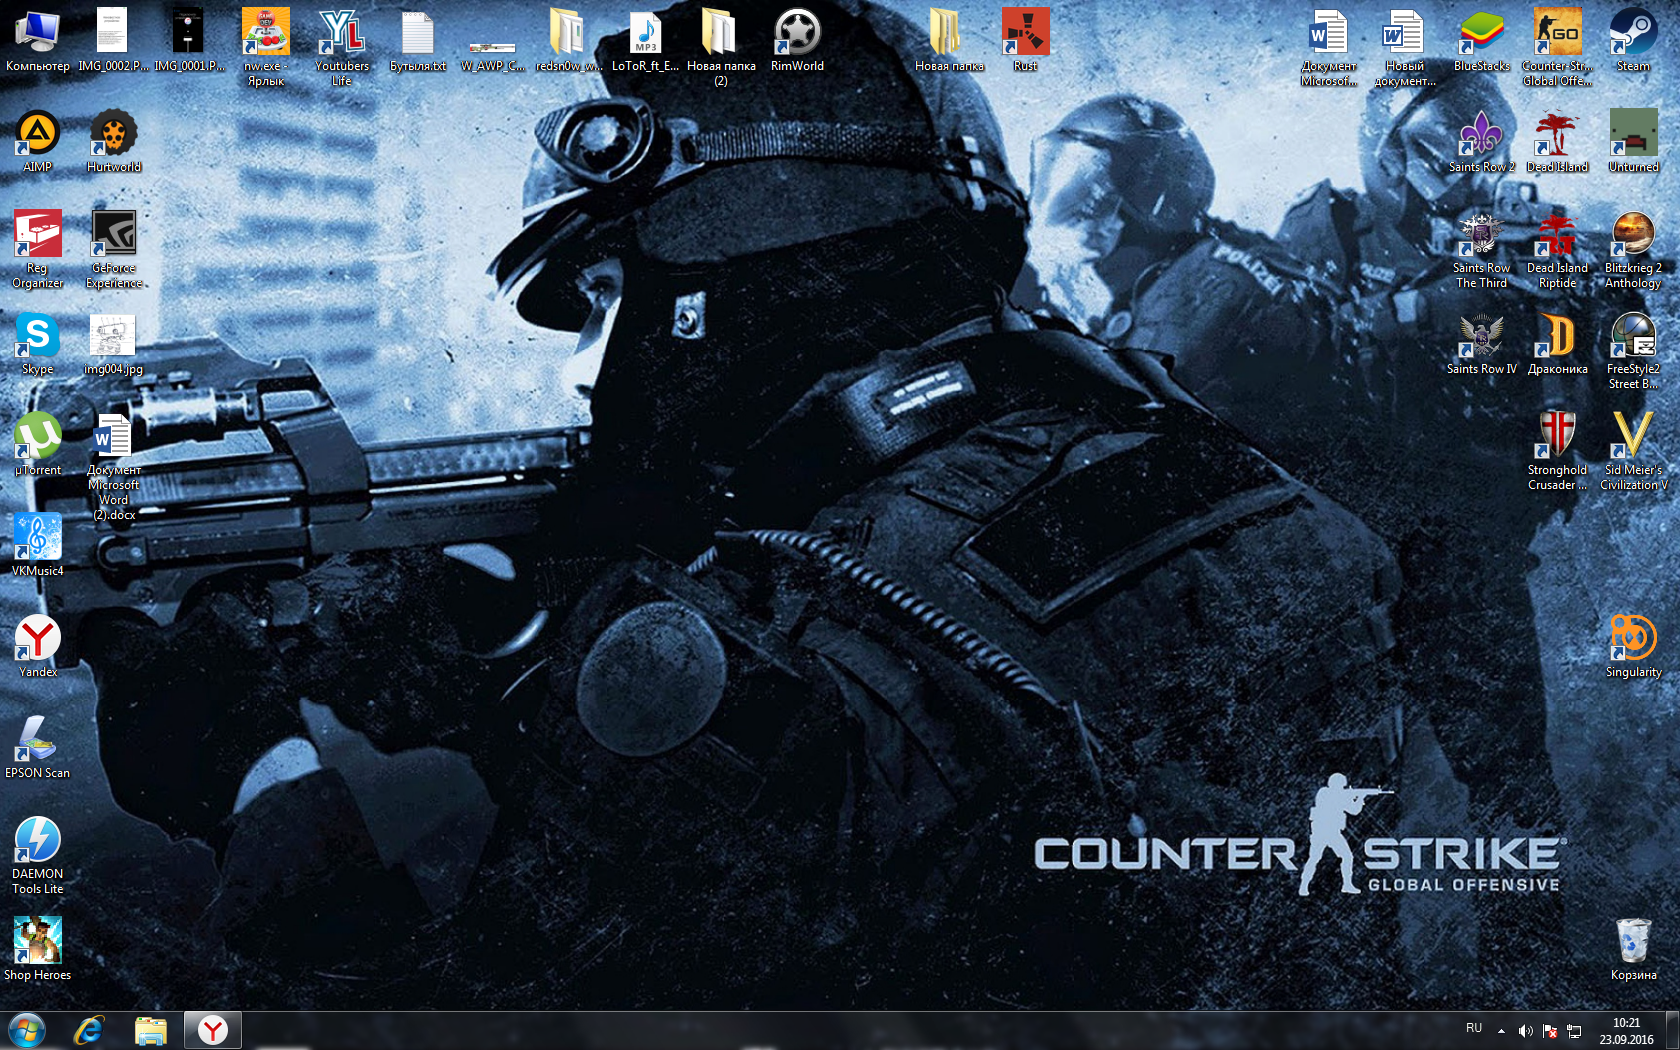Launch Sid Meier's Civilization V shortcut
Screen dimensions: 1680x1050
click(x=1633, y=451)
